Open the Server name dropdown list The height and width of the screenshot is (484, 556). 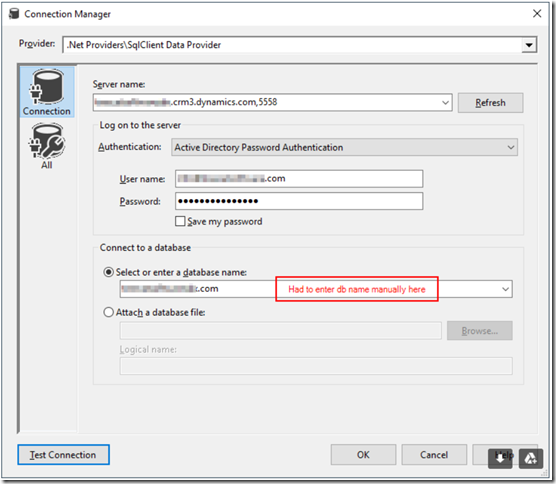pos(445,103)
